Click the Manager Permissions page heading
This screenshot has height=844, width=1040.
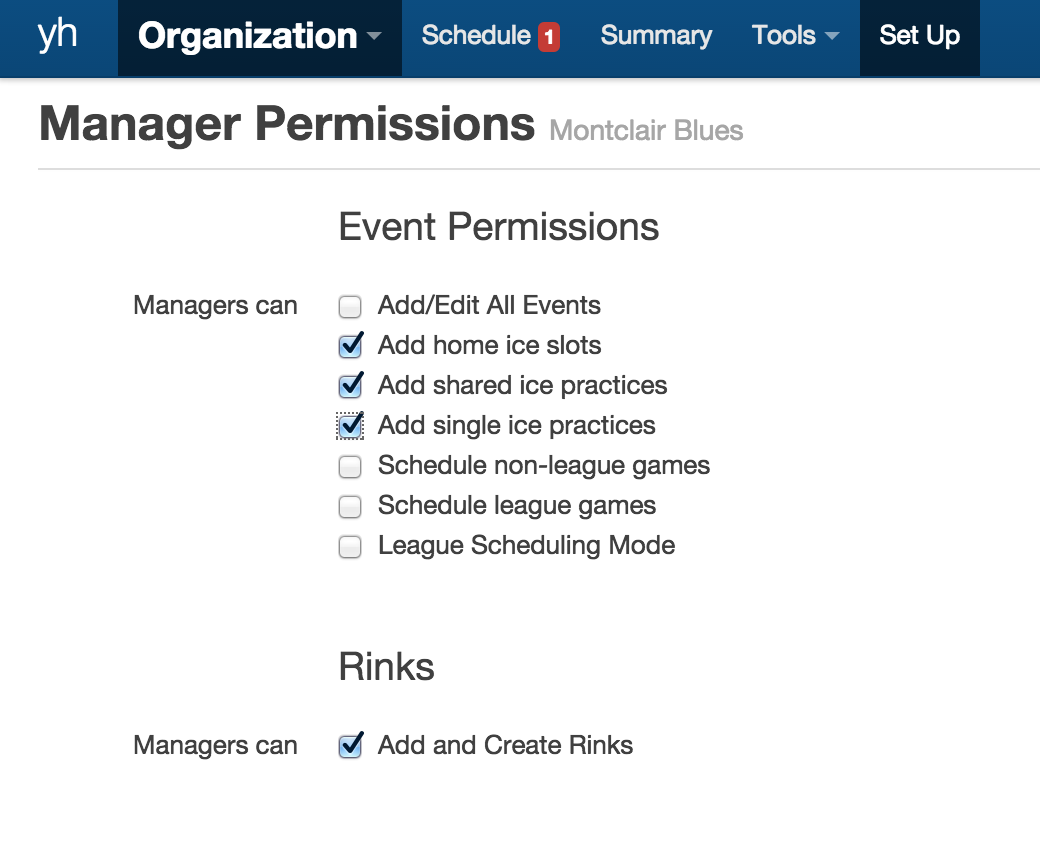tap(287, 124)
